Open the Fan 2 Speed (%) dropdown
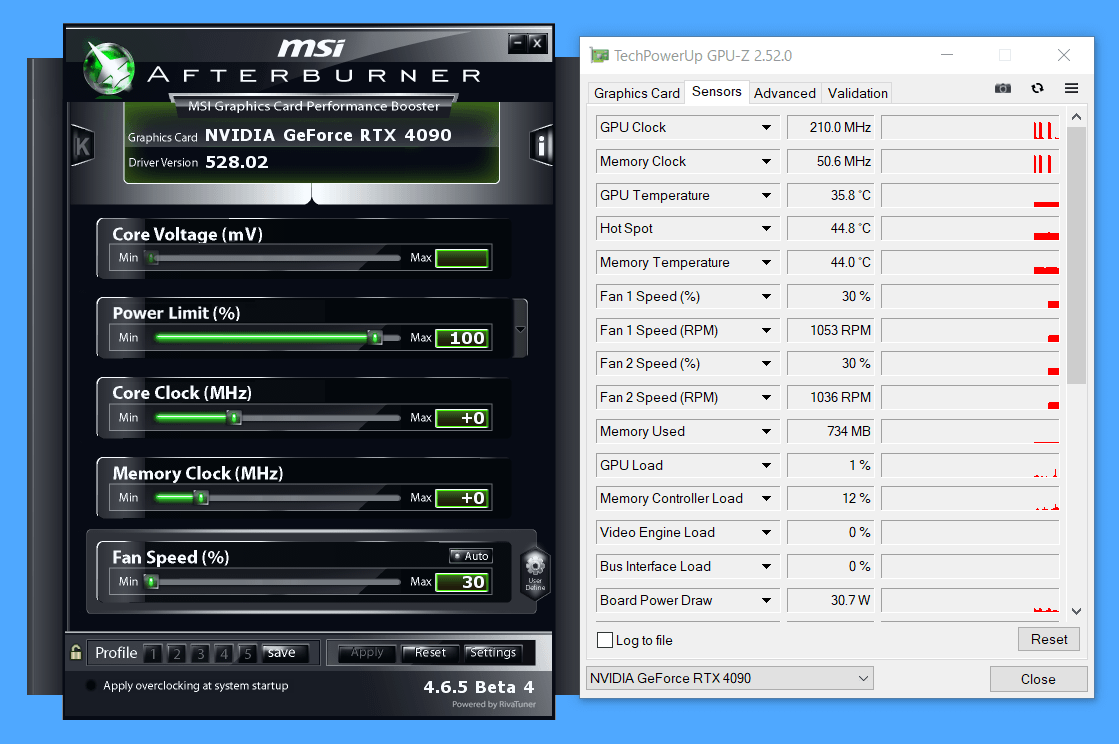The width and height of the screenshot is (1119, 744). [x=766, y=364]
